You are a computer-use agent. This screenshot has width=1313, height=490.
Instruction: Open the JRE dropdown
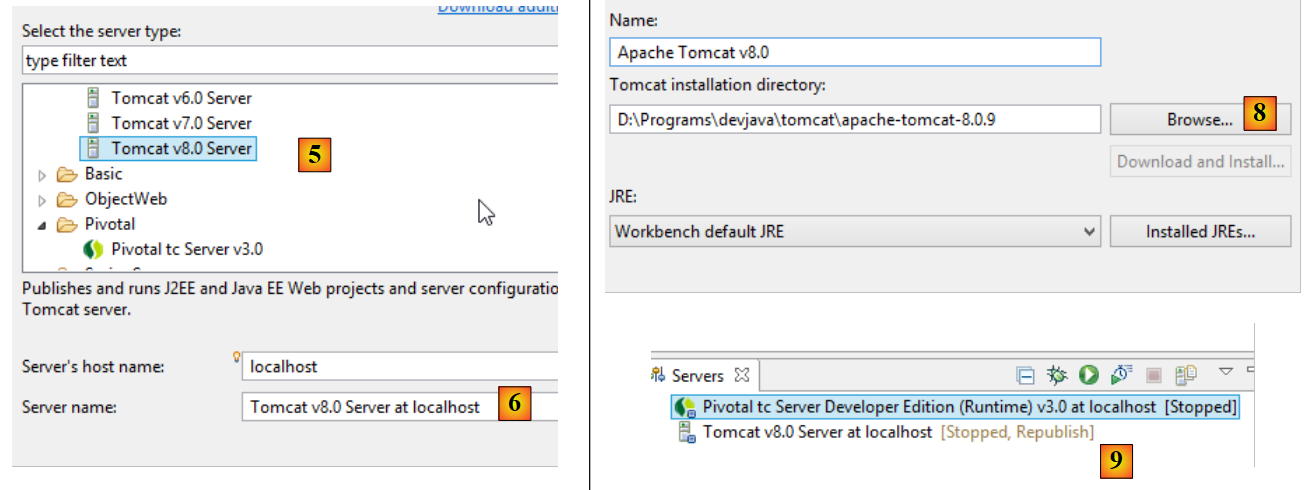pos(1089,231)
